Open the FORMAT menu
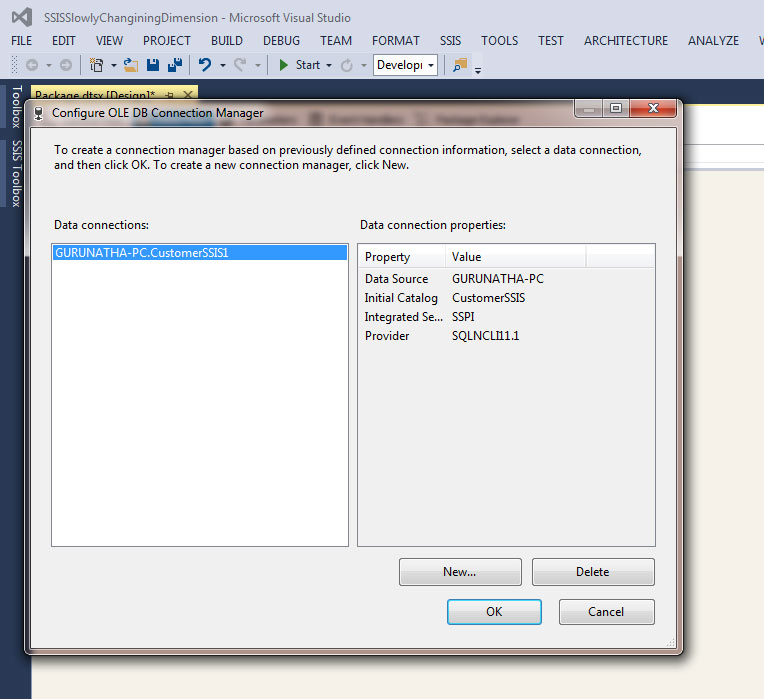The image size is (764, 699). (x=396, y=40)
